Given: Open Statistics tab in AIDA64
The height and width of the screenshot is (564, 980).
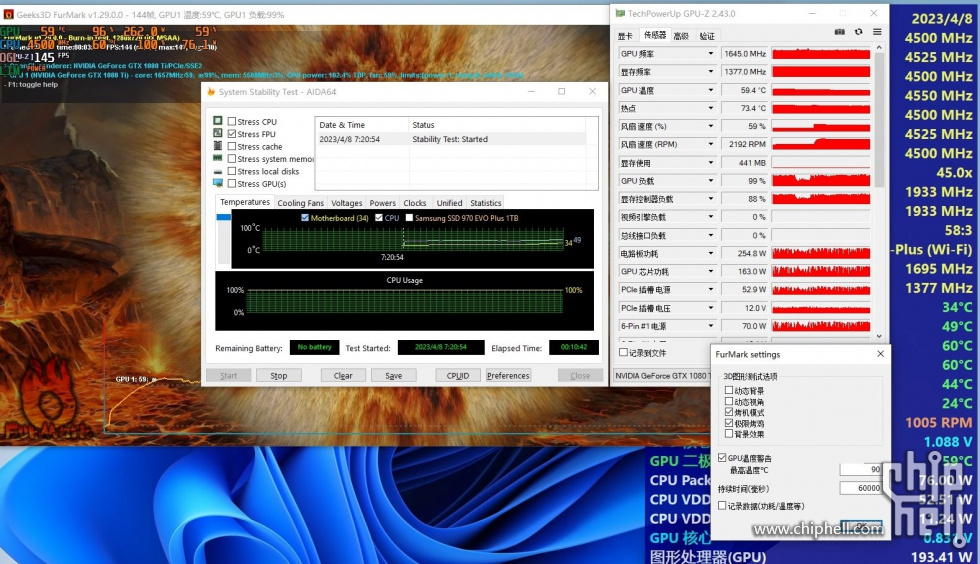Looking at the screenshot, I should [x=486, y=203].
